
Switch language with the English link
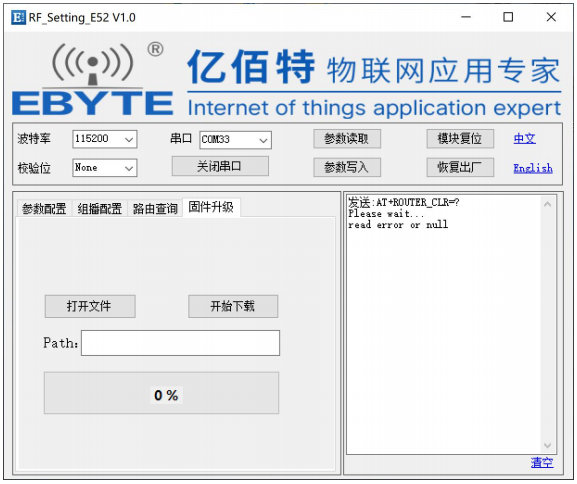click(x=533, y=168)
